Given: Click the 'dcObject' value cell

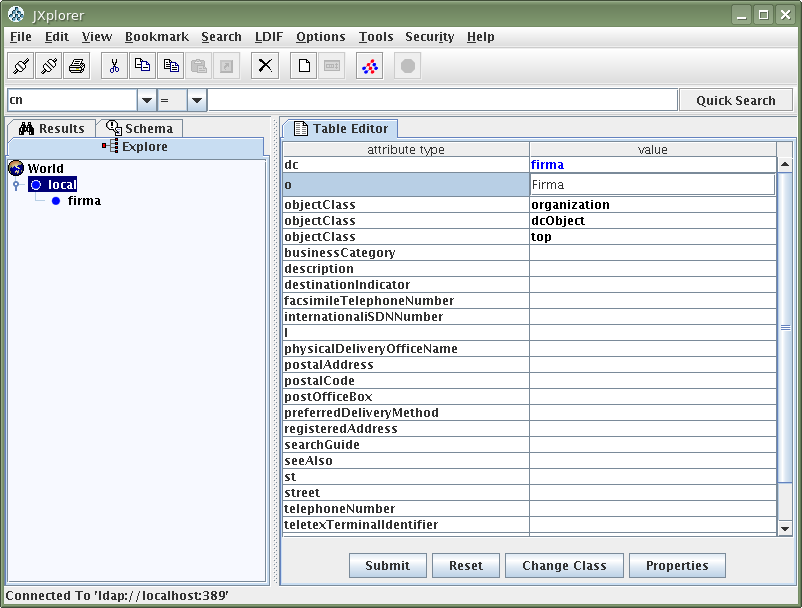Looking at the screenshot, I should tap(653, 220).
